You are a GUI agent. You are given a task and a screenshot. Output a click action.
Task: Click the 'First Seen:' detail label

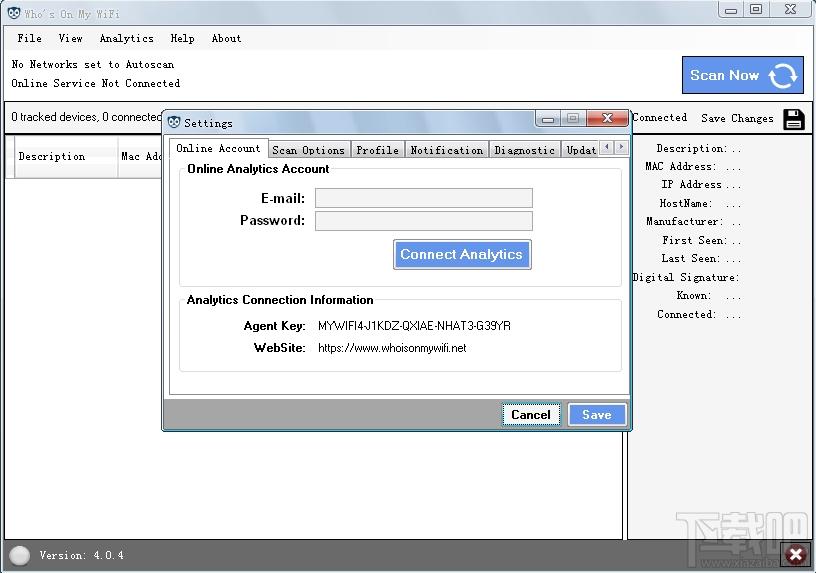click(x=694, y=240)
